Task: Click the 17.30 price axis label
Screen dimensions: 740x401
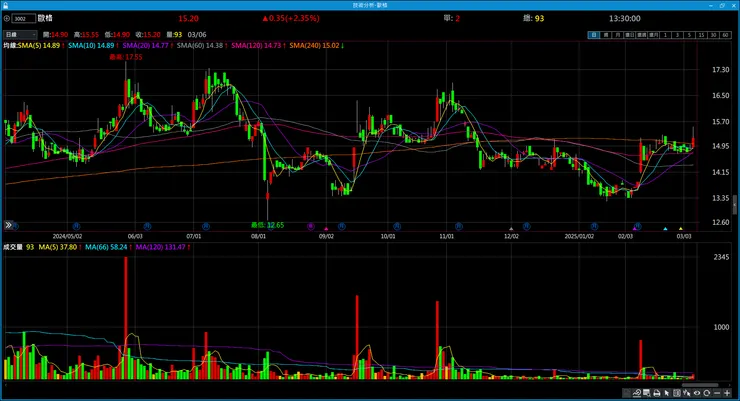Action: coord(720,69)
